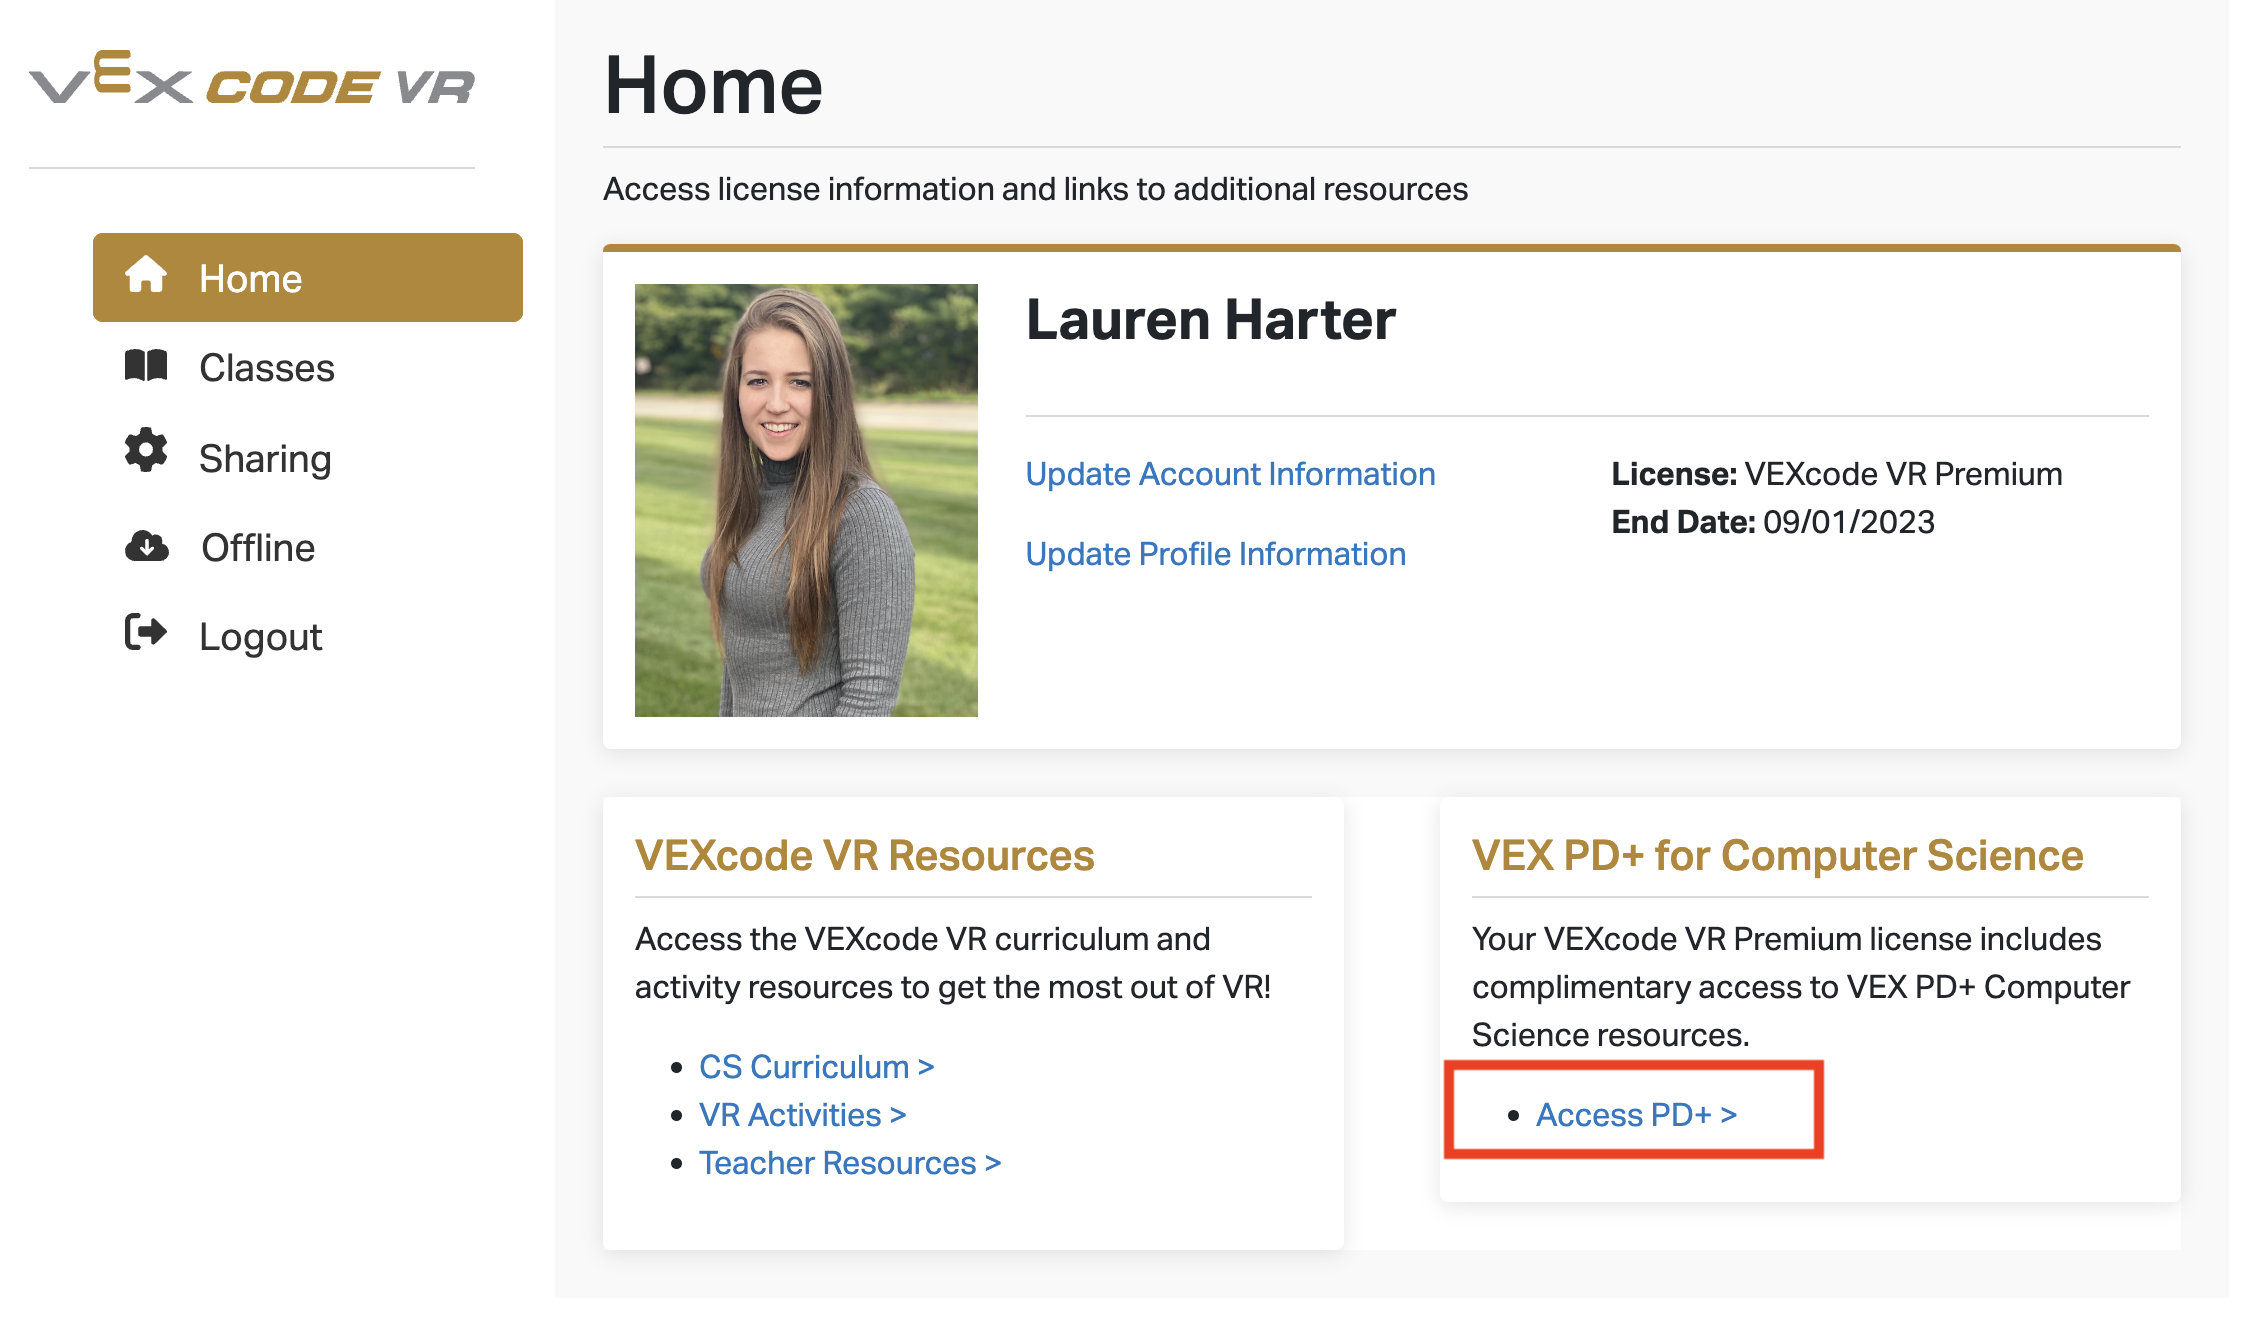This screenshot has width=2254, height=1326.
Task: Click the Classes open book icon
Action: click(146, 366)
